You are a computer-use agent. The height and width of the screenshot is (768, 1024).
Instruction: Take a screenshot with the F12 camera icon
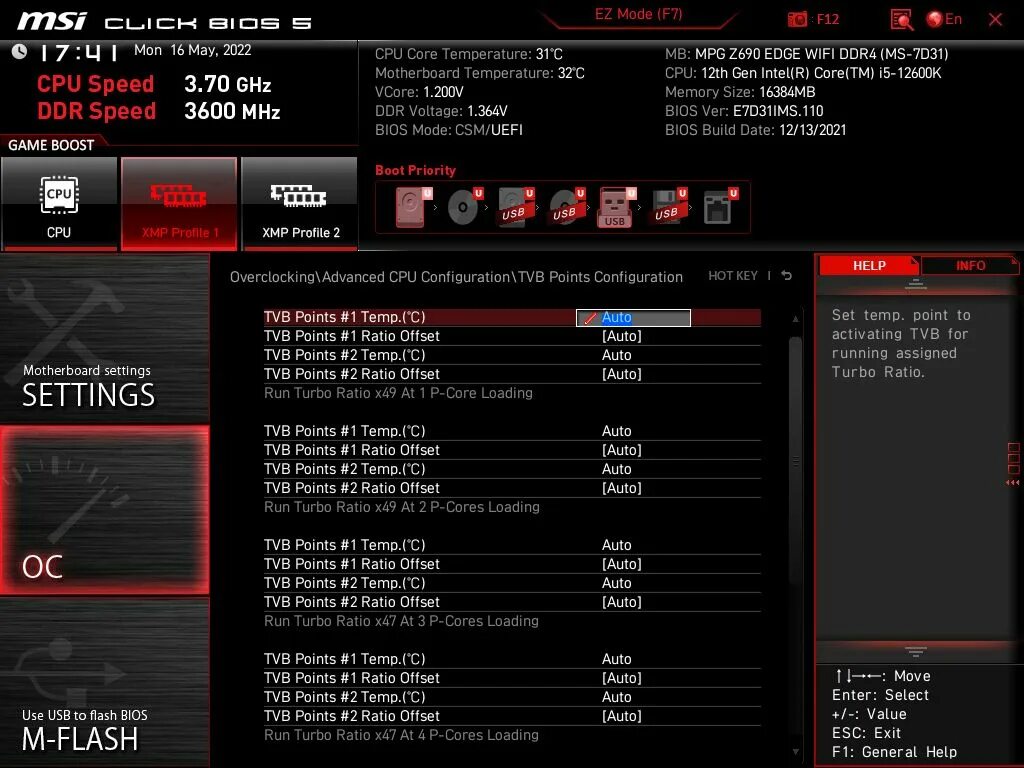pos(797,20)
